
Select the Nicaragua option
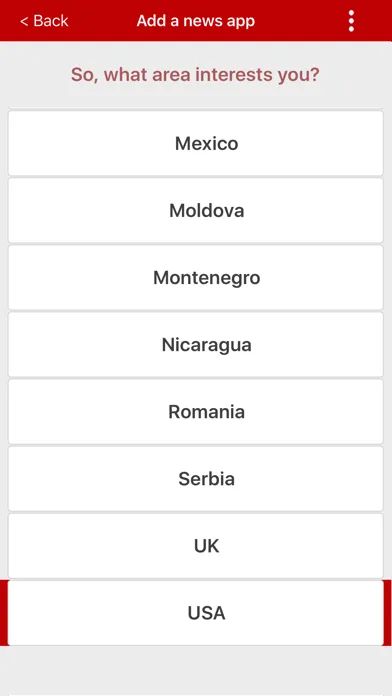pos(196,344)
